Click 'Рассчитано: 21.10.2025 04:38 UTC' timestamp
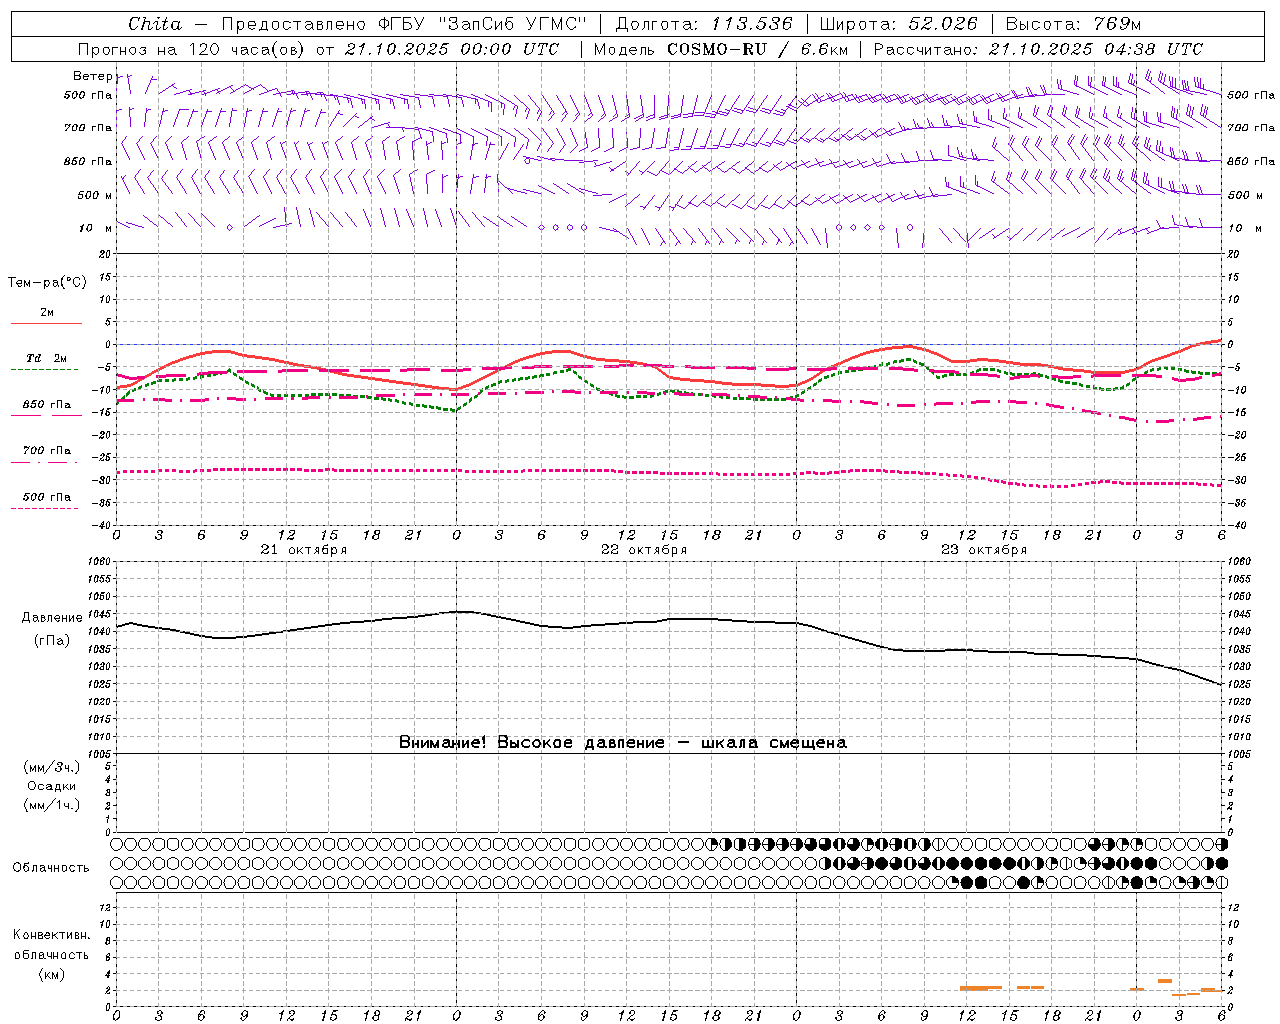Screen dimensions: 1280x1024 click(x=1039, y=49)
